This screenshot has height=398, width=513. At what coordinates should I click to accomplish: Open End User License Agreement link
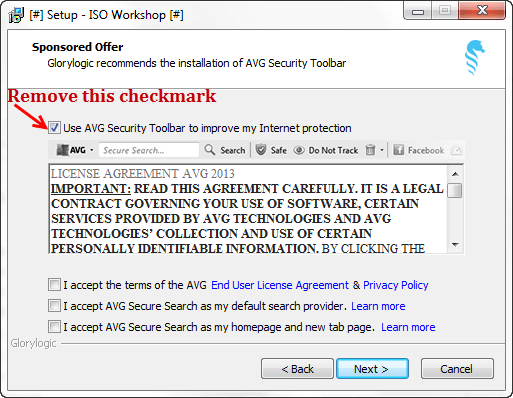coord(280,285)
